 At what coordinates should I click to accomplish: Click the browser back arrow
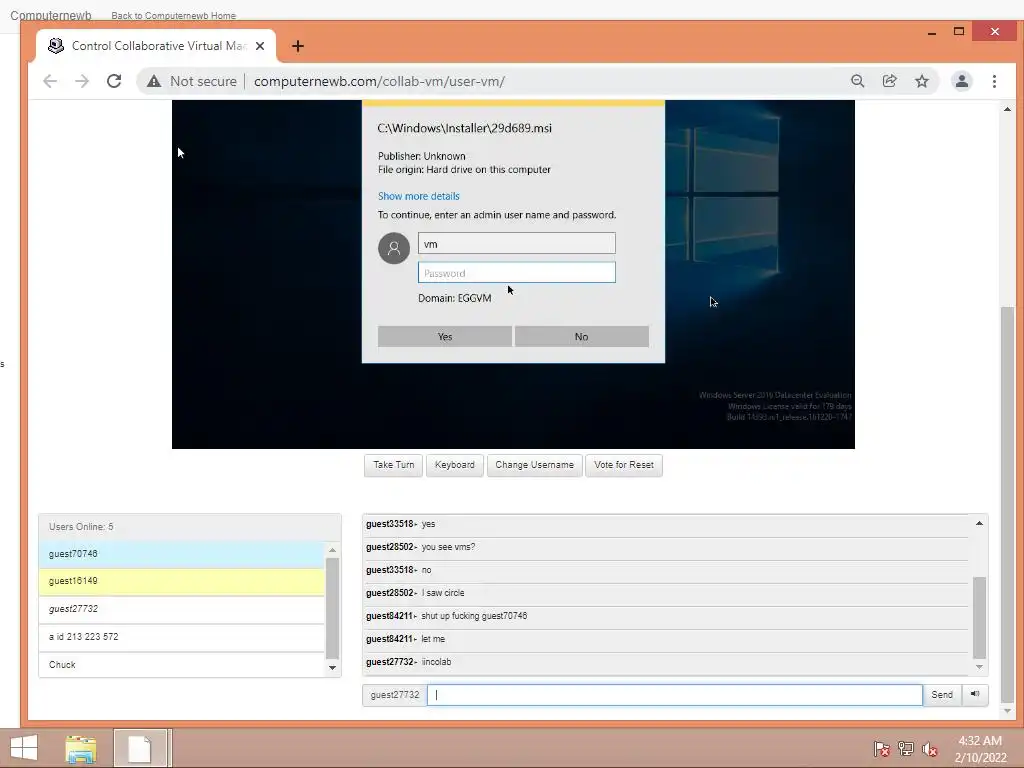coord(50,81)
